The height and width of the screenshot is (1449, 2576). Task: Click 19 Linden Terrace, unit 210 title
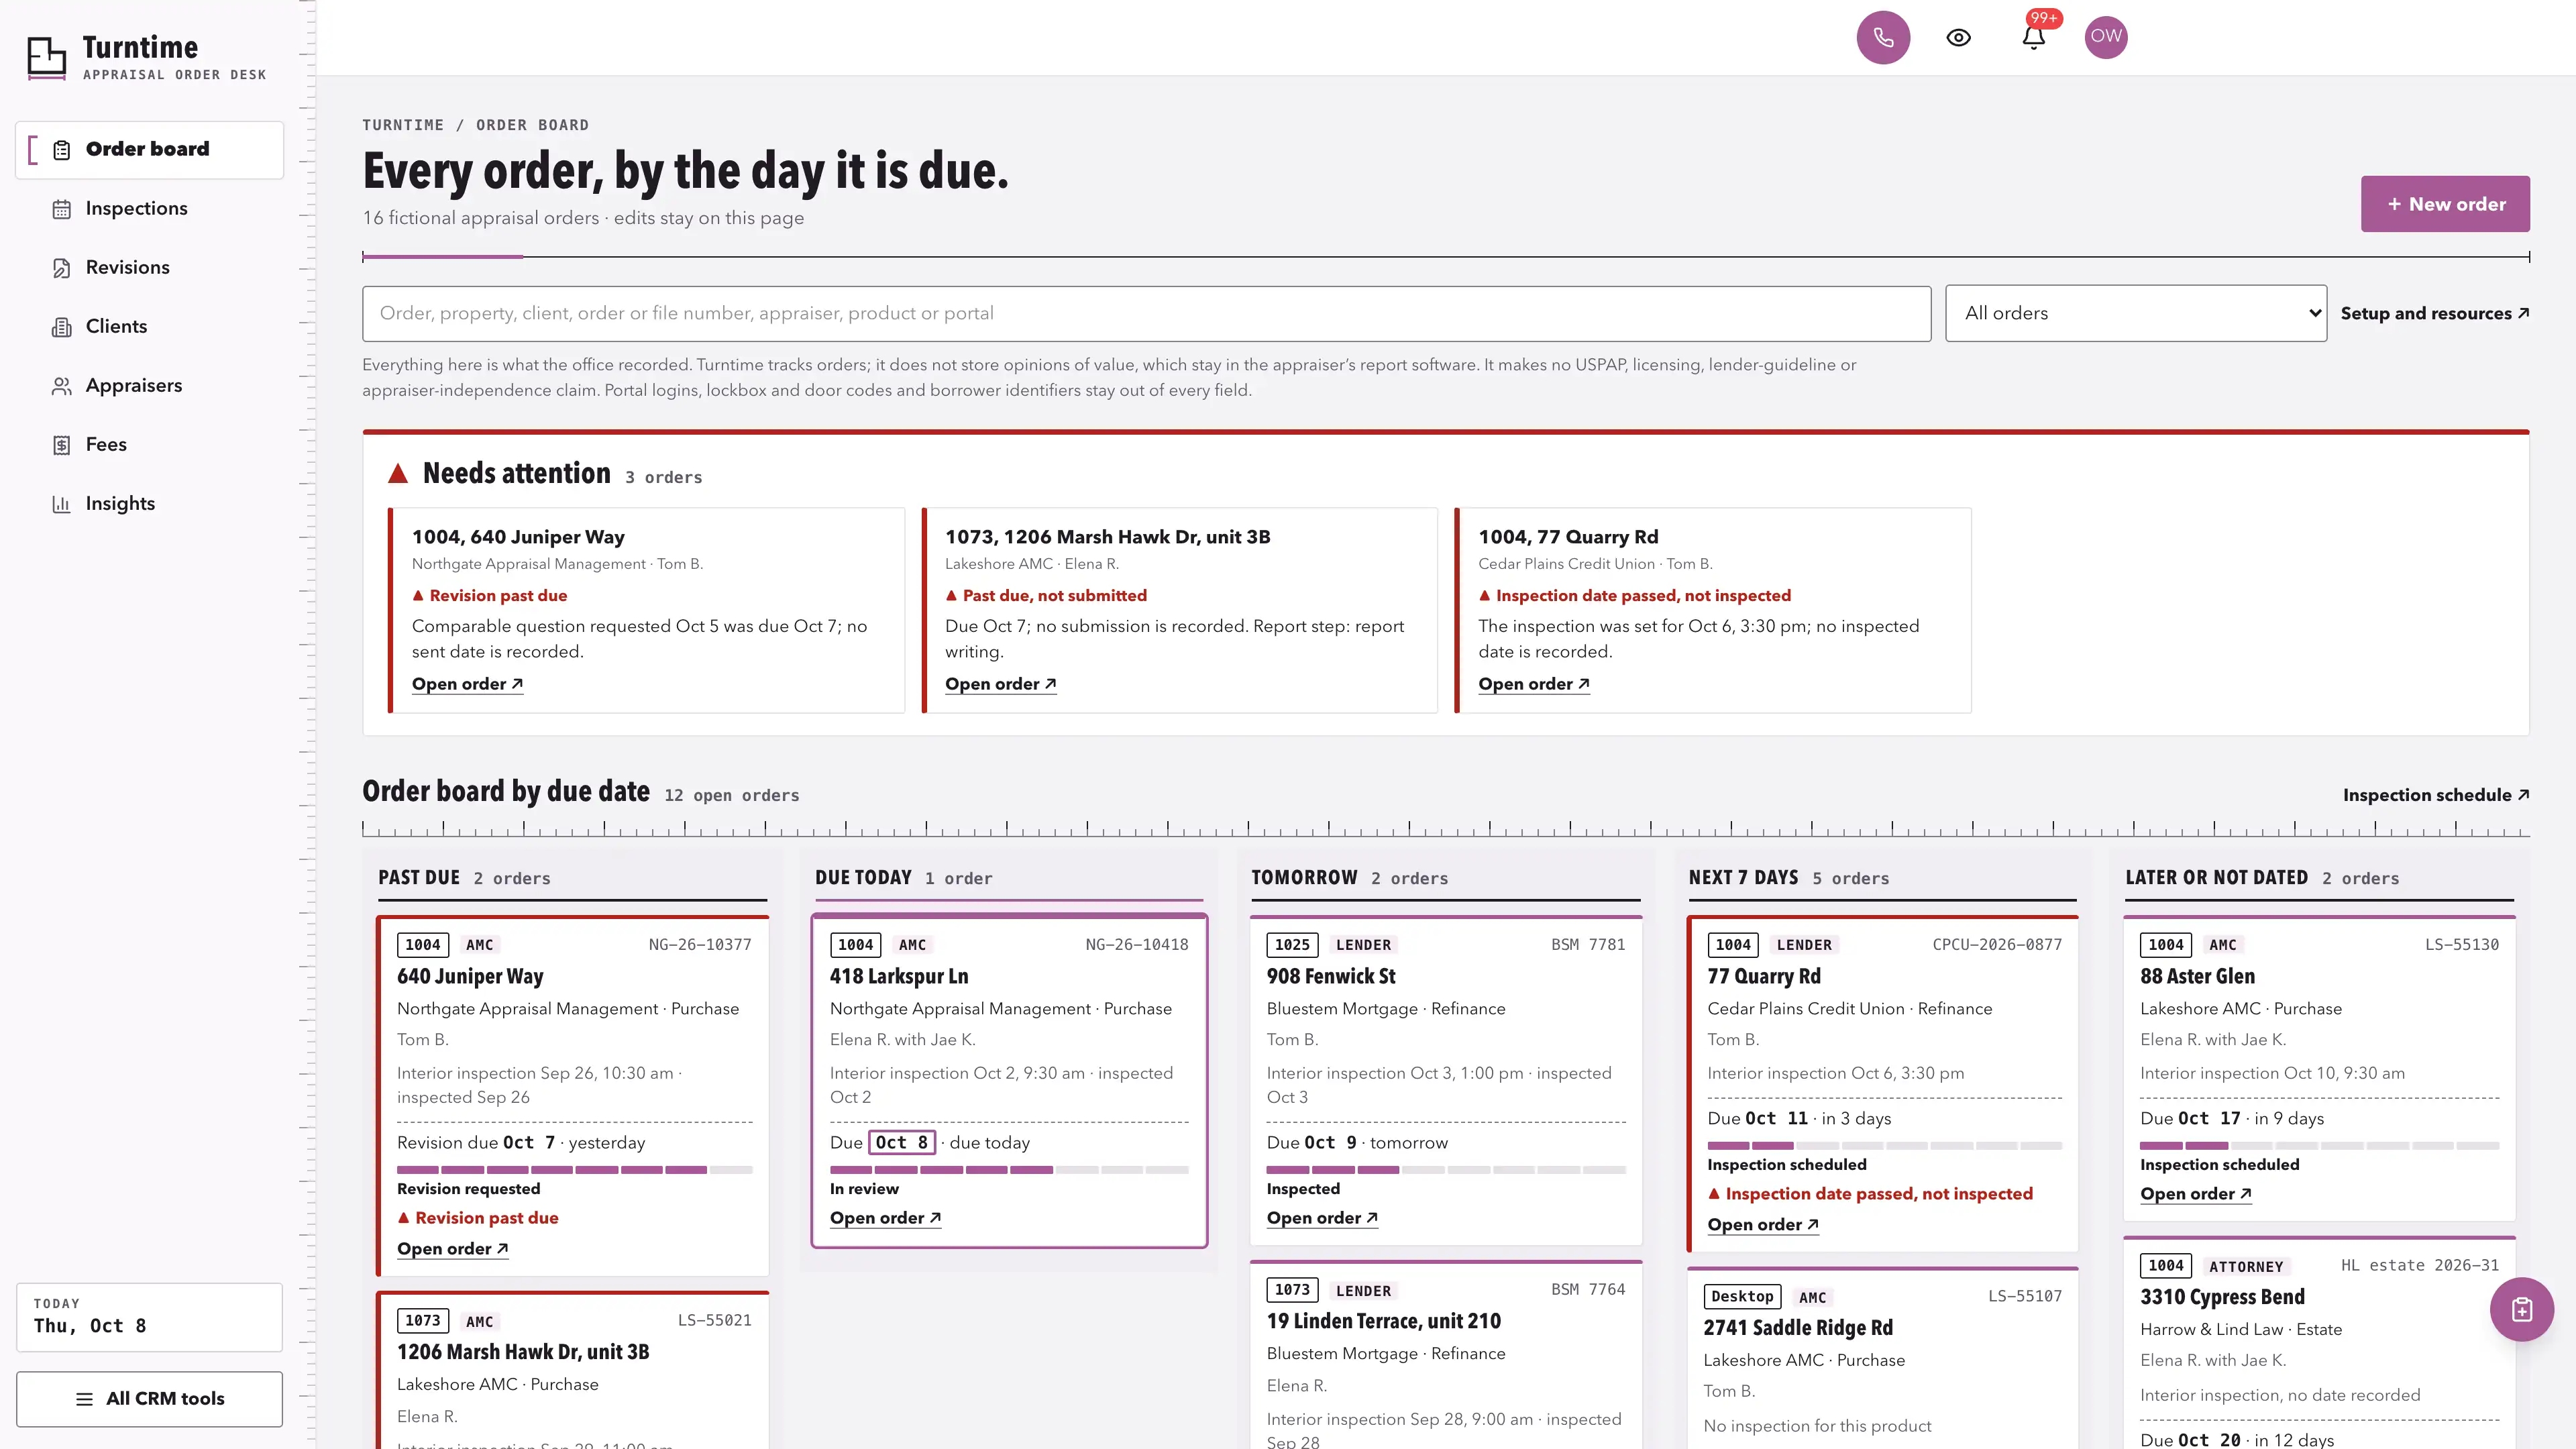(1383, 1321)
